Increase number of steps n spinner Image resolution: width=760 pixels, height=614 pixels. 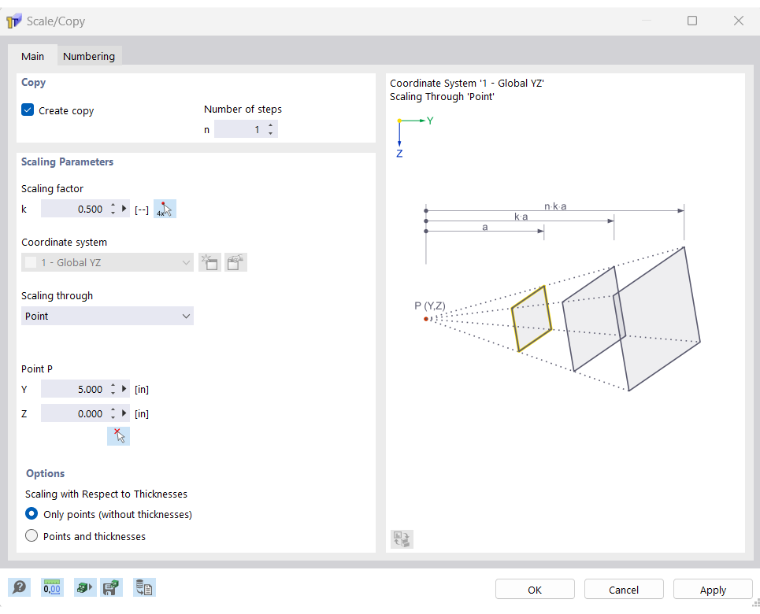270,126
